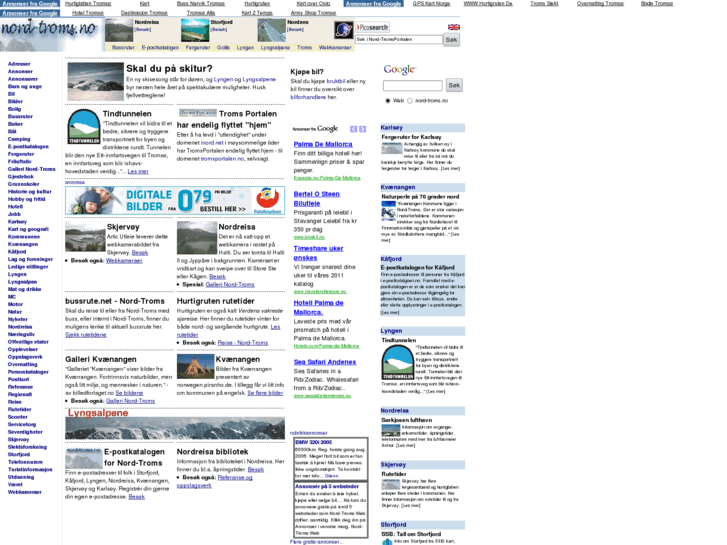The height and width of the screenshot is (545, 727).
Task: Click the globe icon in the header
Action: 344,30
